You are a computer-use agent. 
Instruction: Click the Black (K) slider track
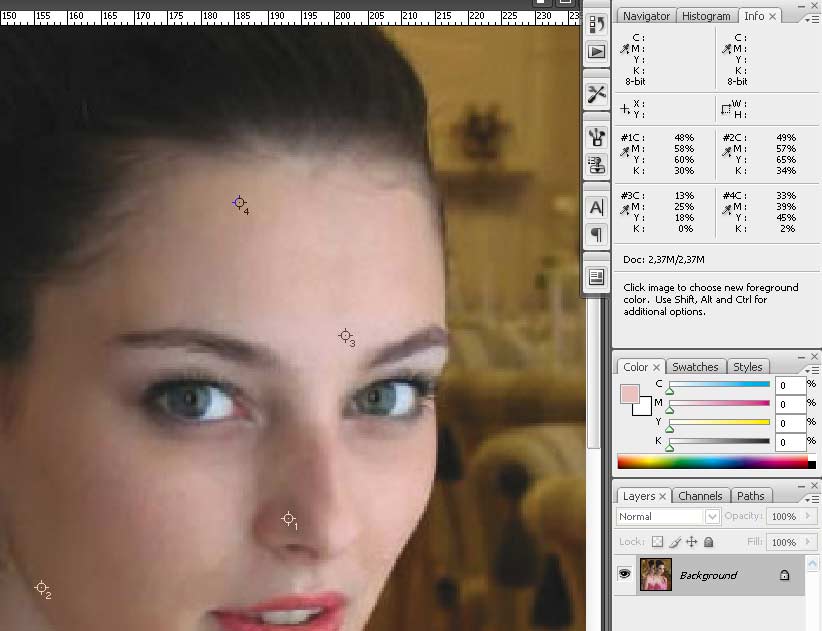tap(719, 441)
